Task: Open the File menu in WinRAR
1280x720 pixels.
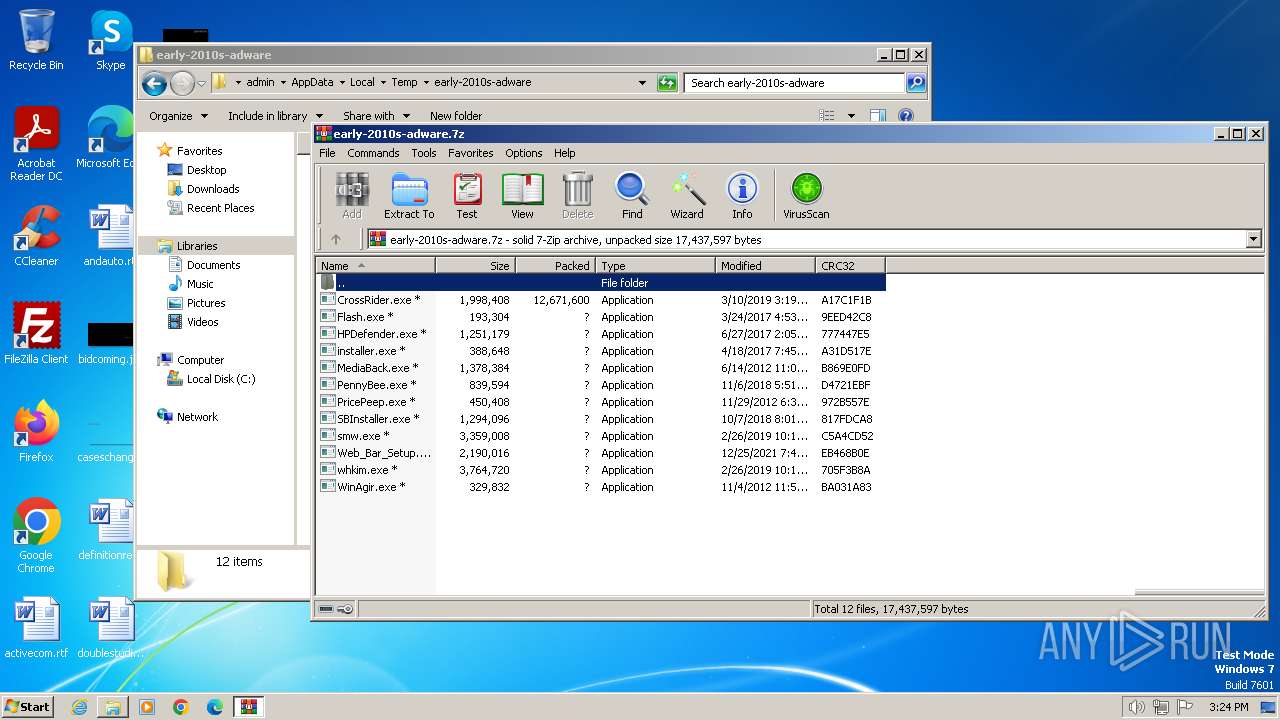Action: (327, 153)
